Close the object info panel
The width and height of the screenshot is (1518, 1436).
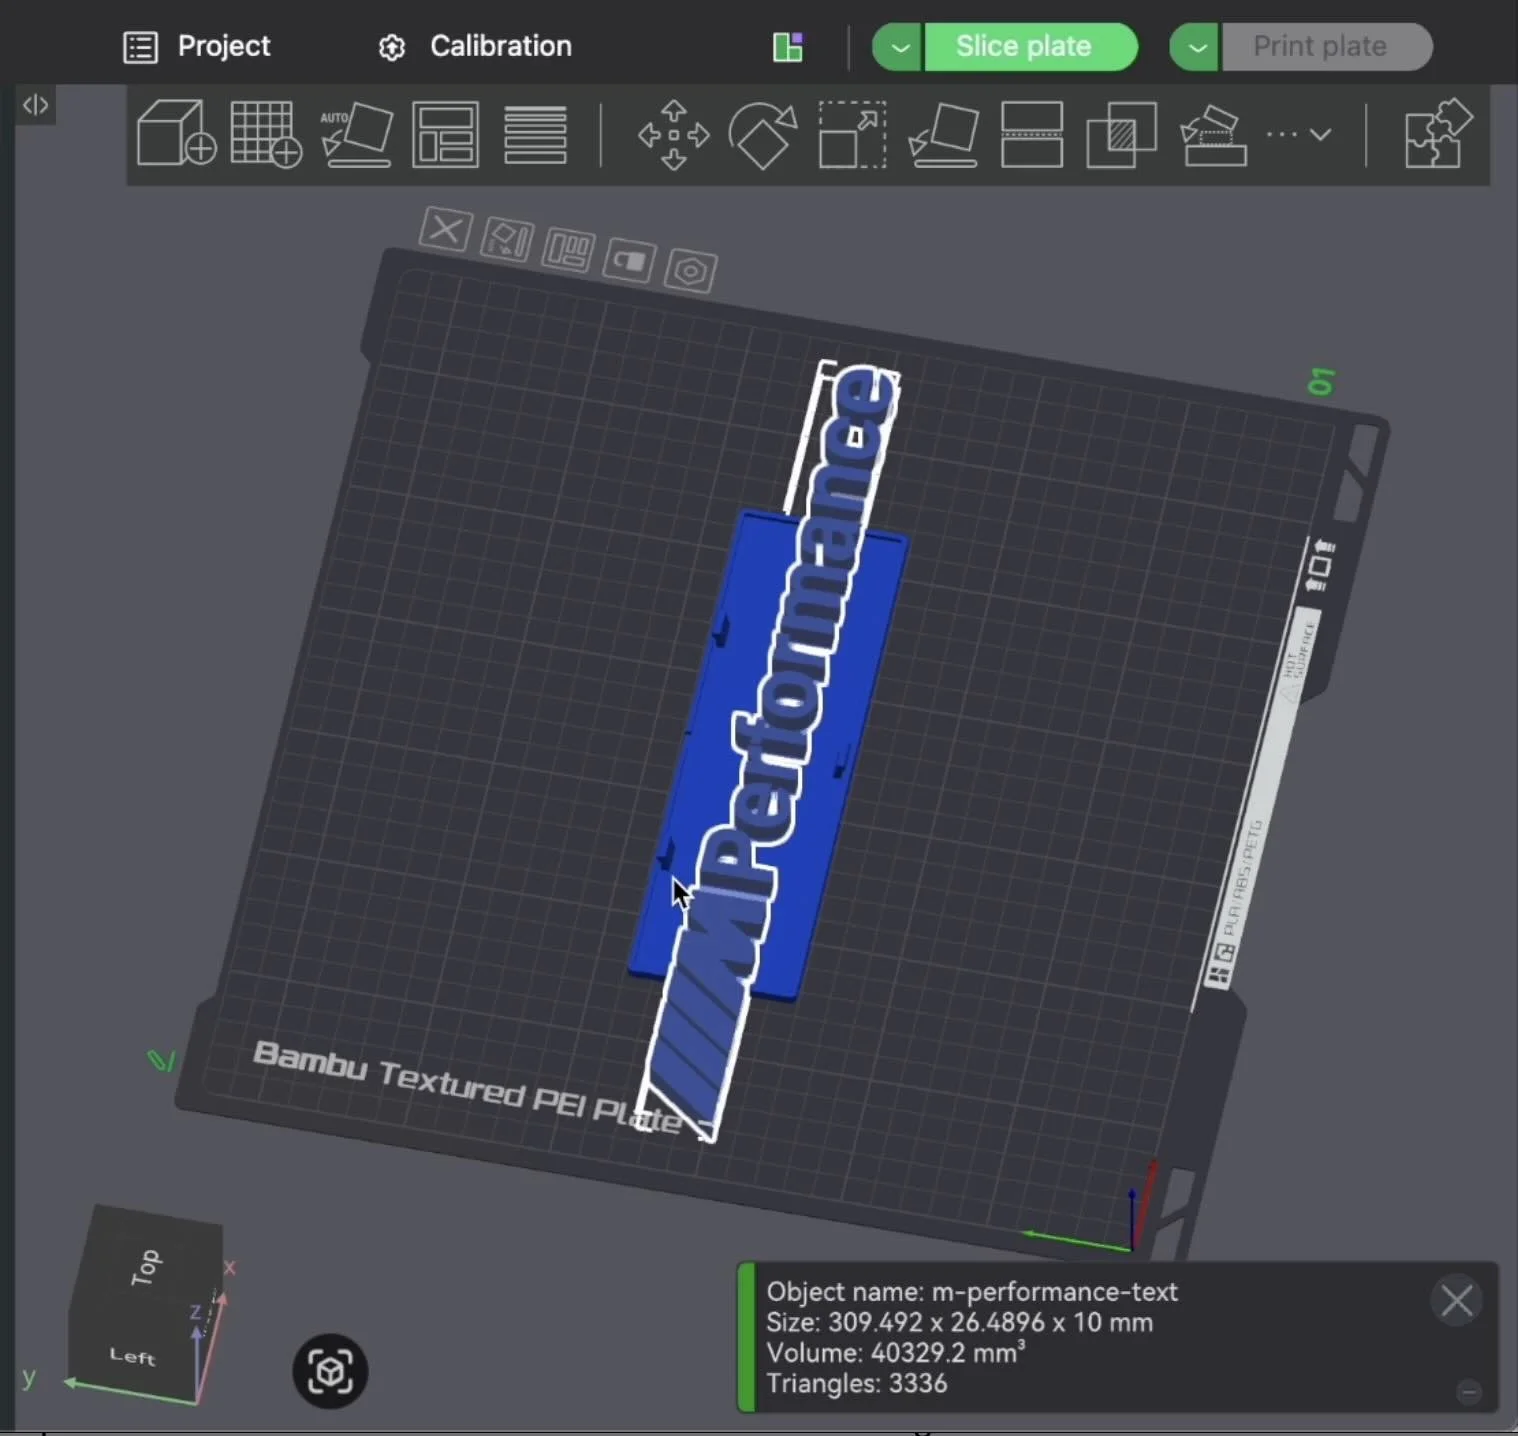click(x=1456, y=1301)
